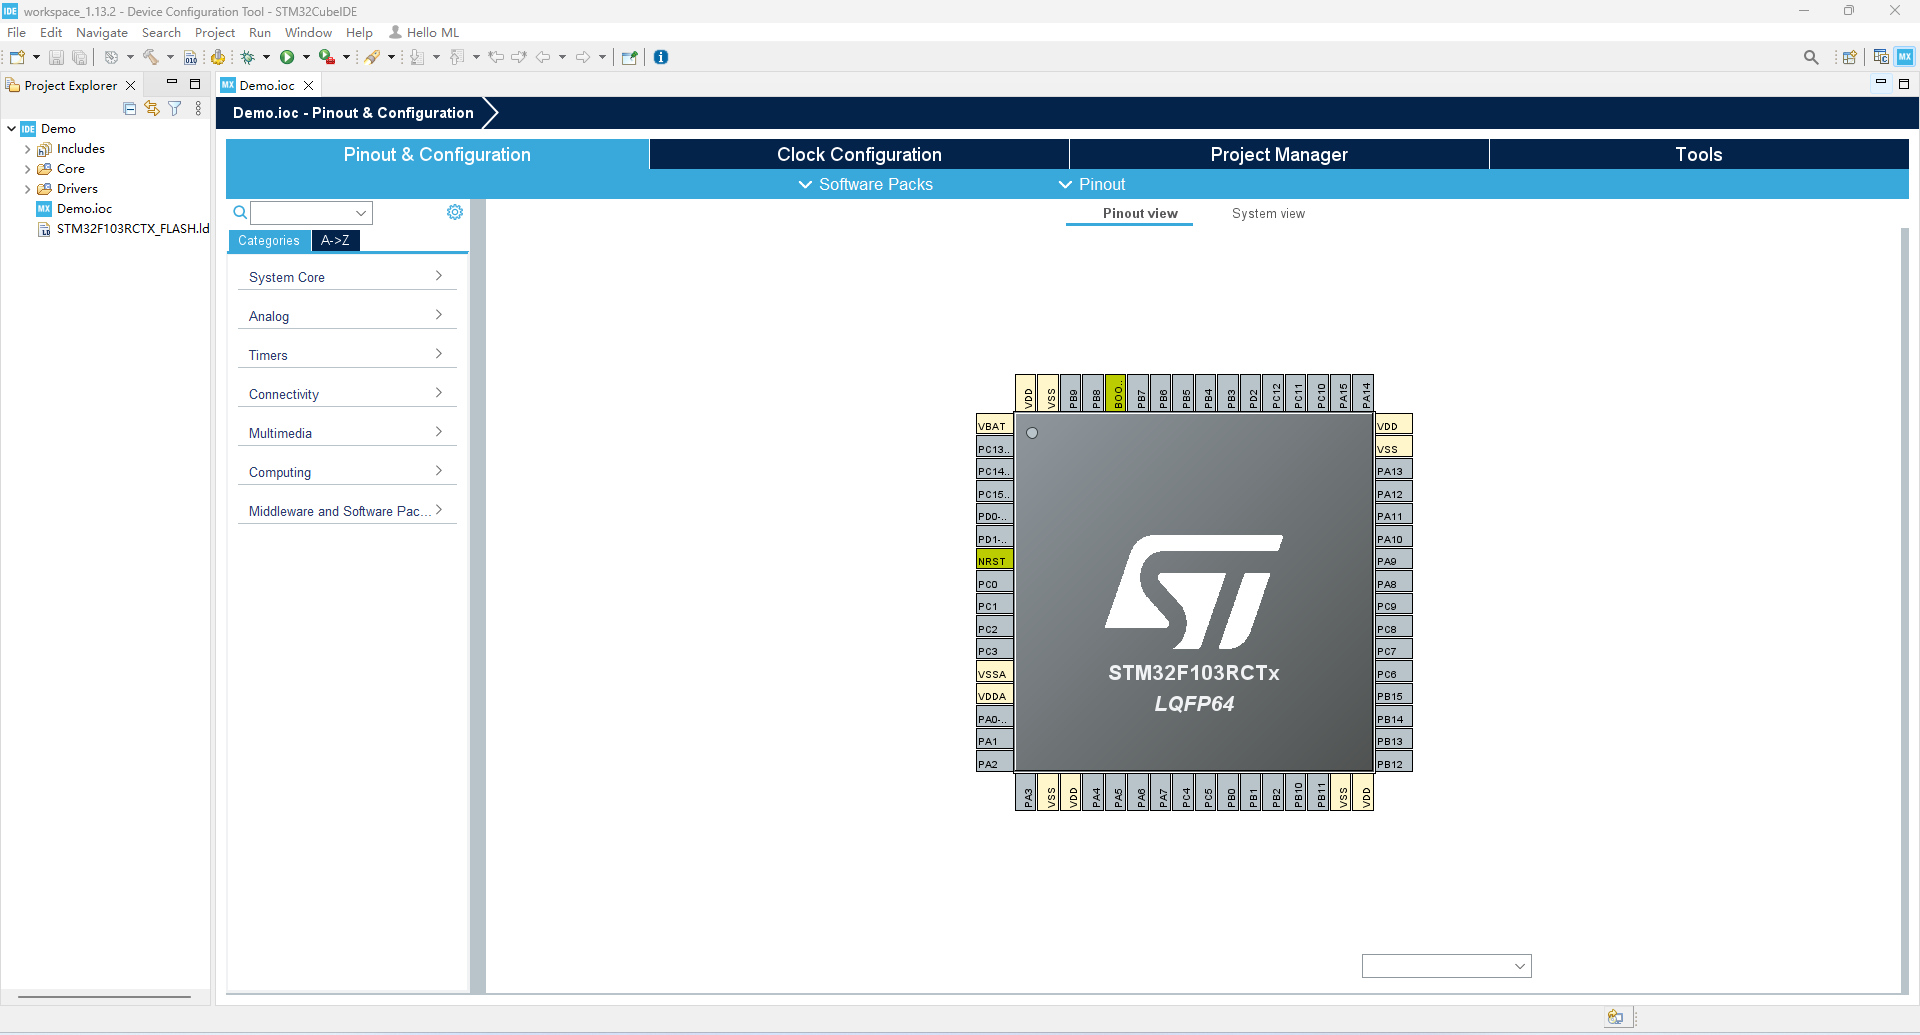Image resolution: width=1920 pixels, height=1035 pixels.
Task: Switch to Project Manager tab
Action: point(1279,154)
